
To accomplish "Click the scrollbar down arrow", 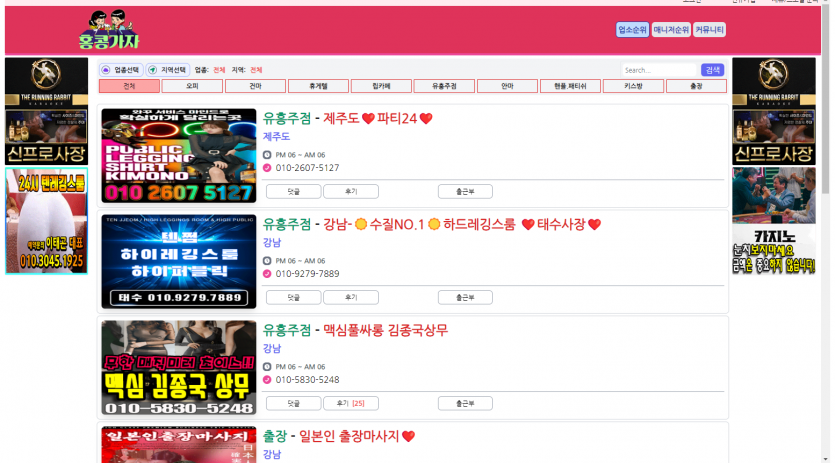I will tap(826, 459).
